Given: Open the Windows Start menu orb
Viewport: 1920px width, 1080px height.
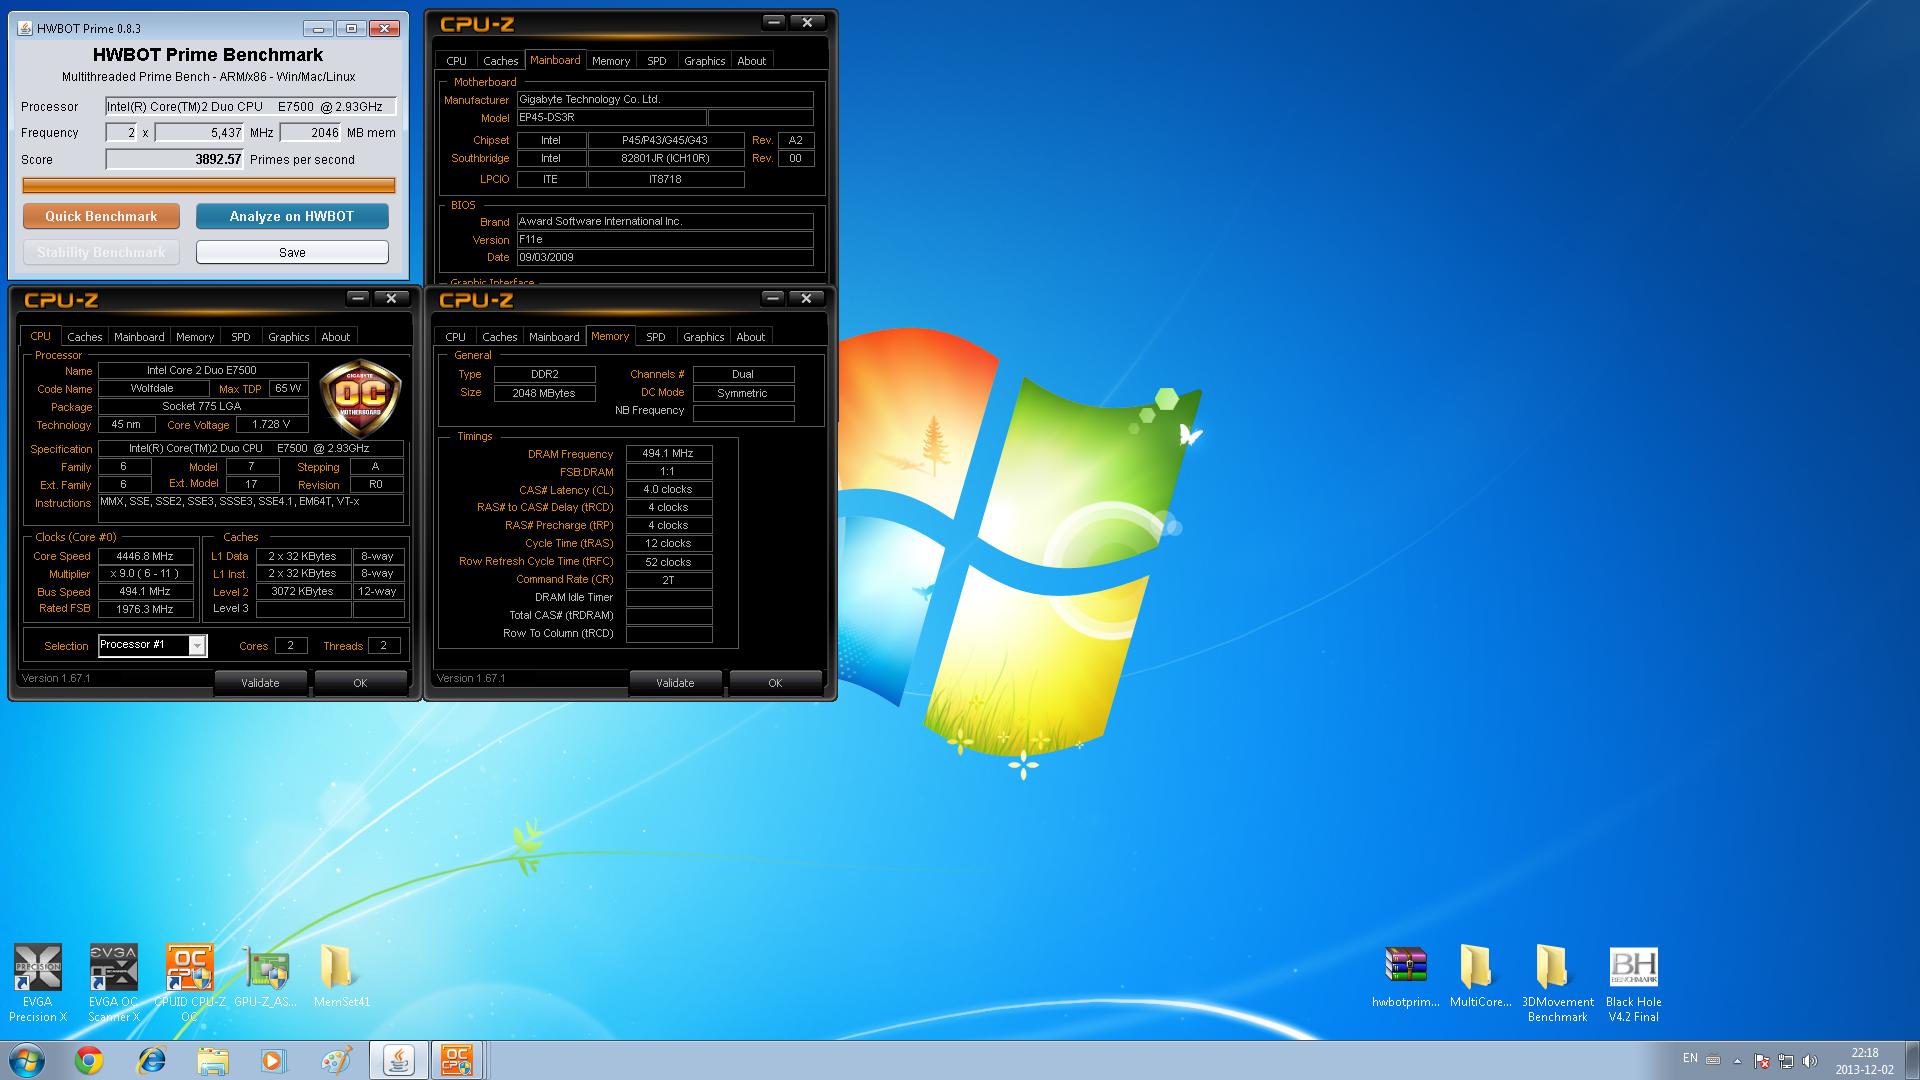Looking at the screenshot, I should [x=27, y=1060].
